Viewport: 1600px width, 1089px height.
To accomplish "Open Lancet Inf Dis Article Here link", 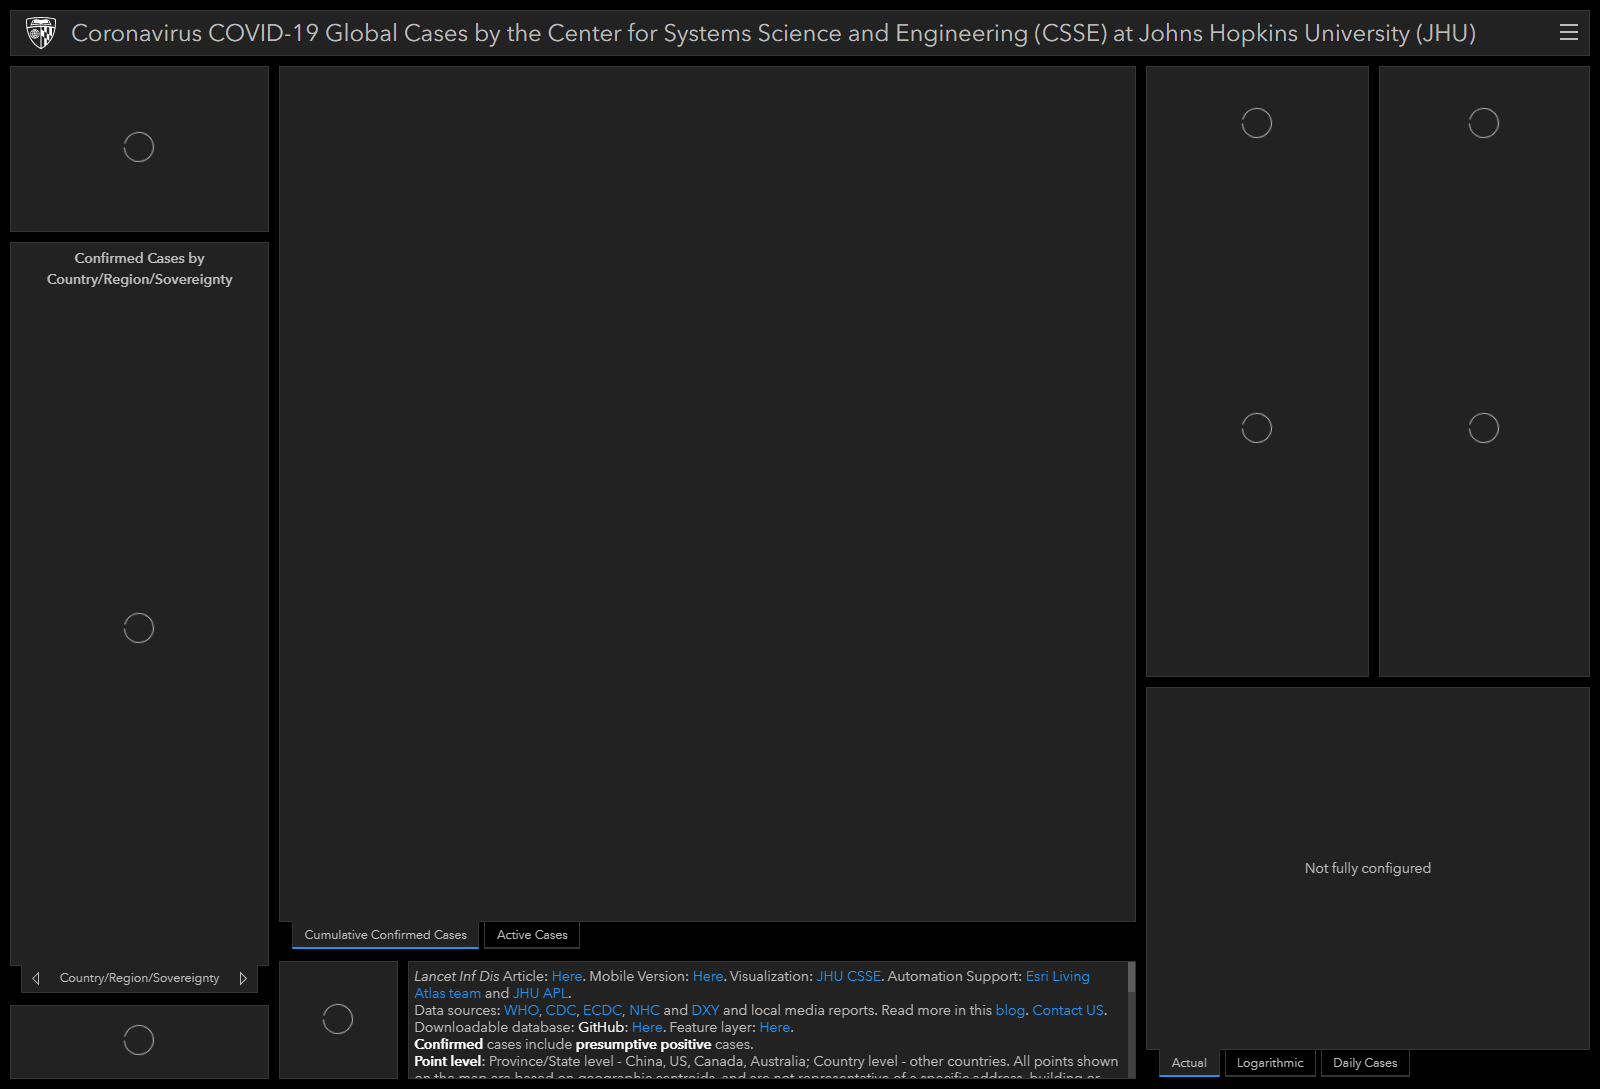I will point(567,976).
